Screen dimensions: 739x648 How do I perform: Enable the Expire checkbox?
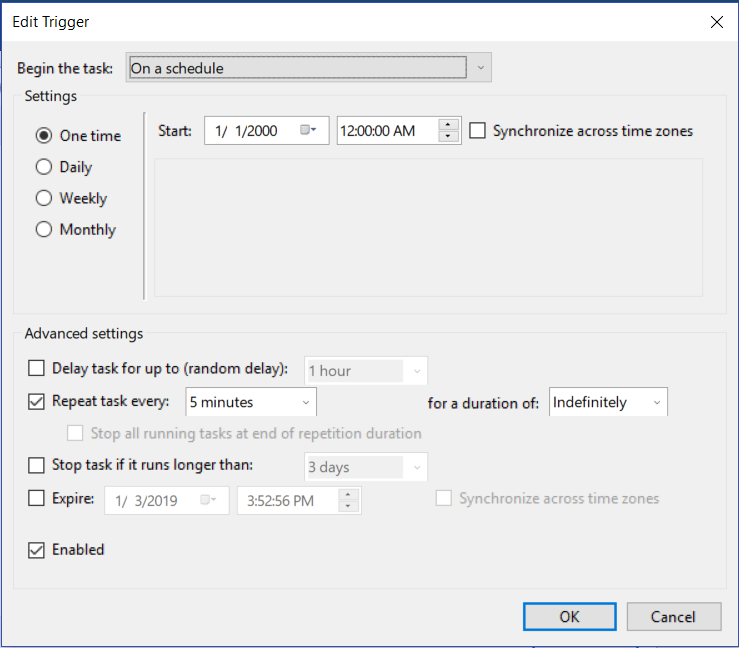pyautogui.click(x=37, y=498)
